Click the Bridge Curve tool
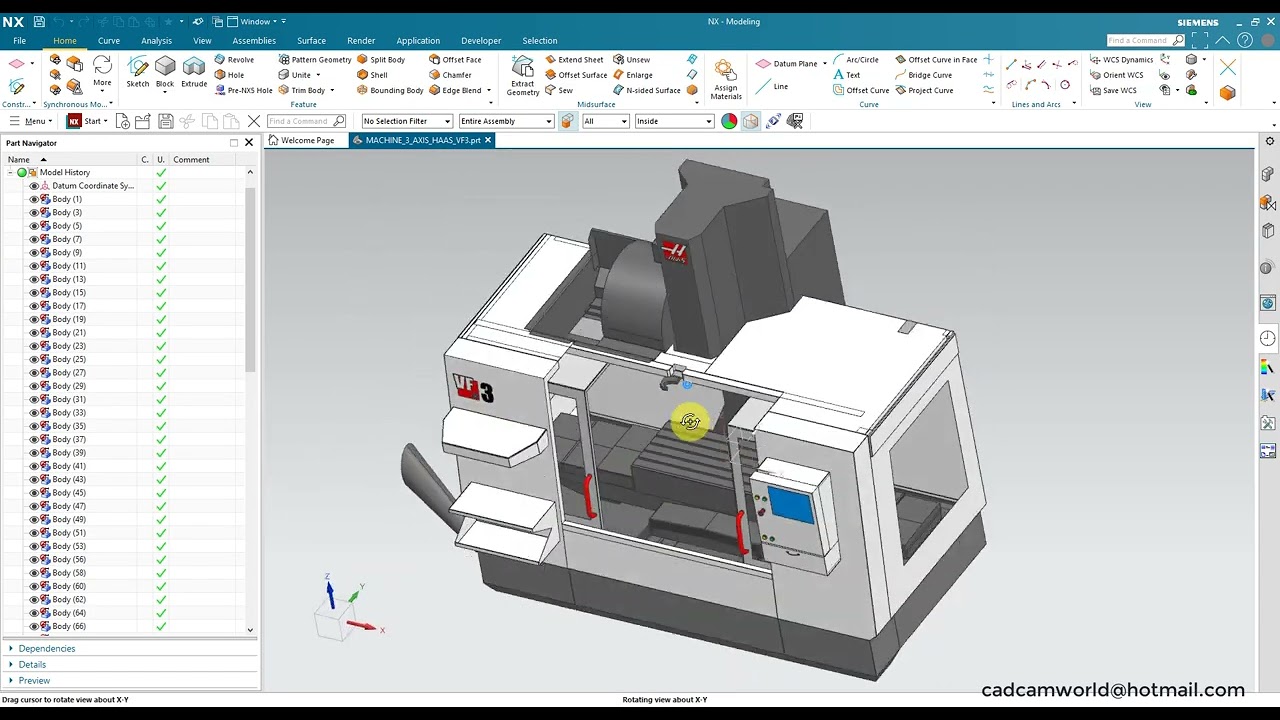 click(x=923, y=75)
